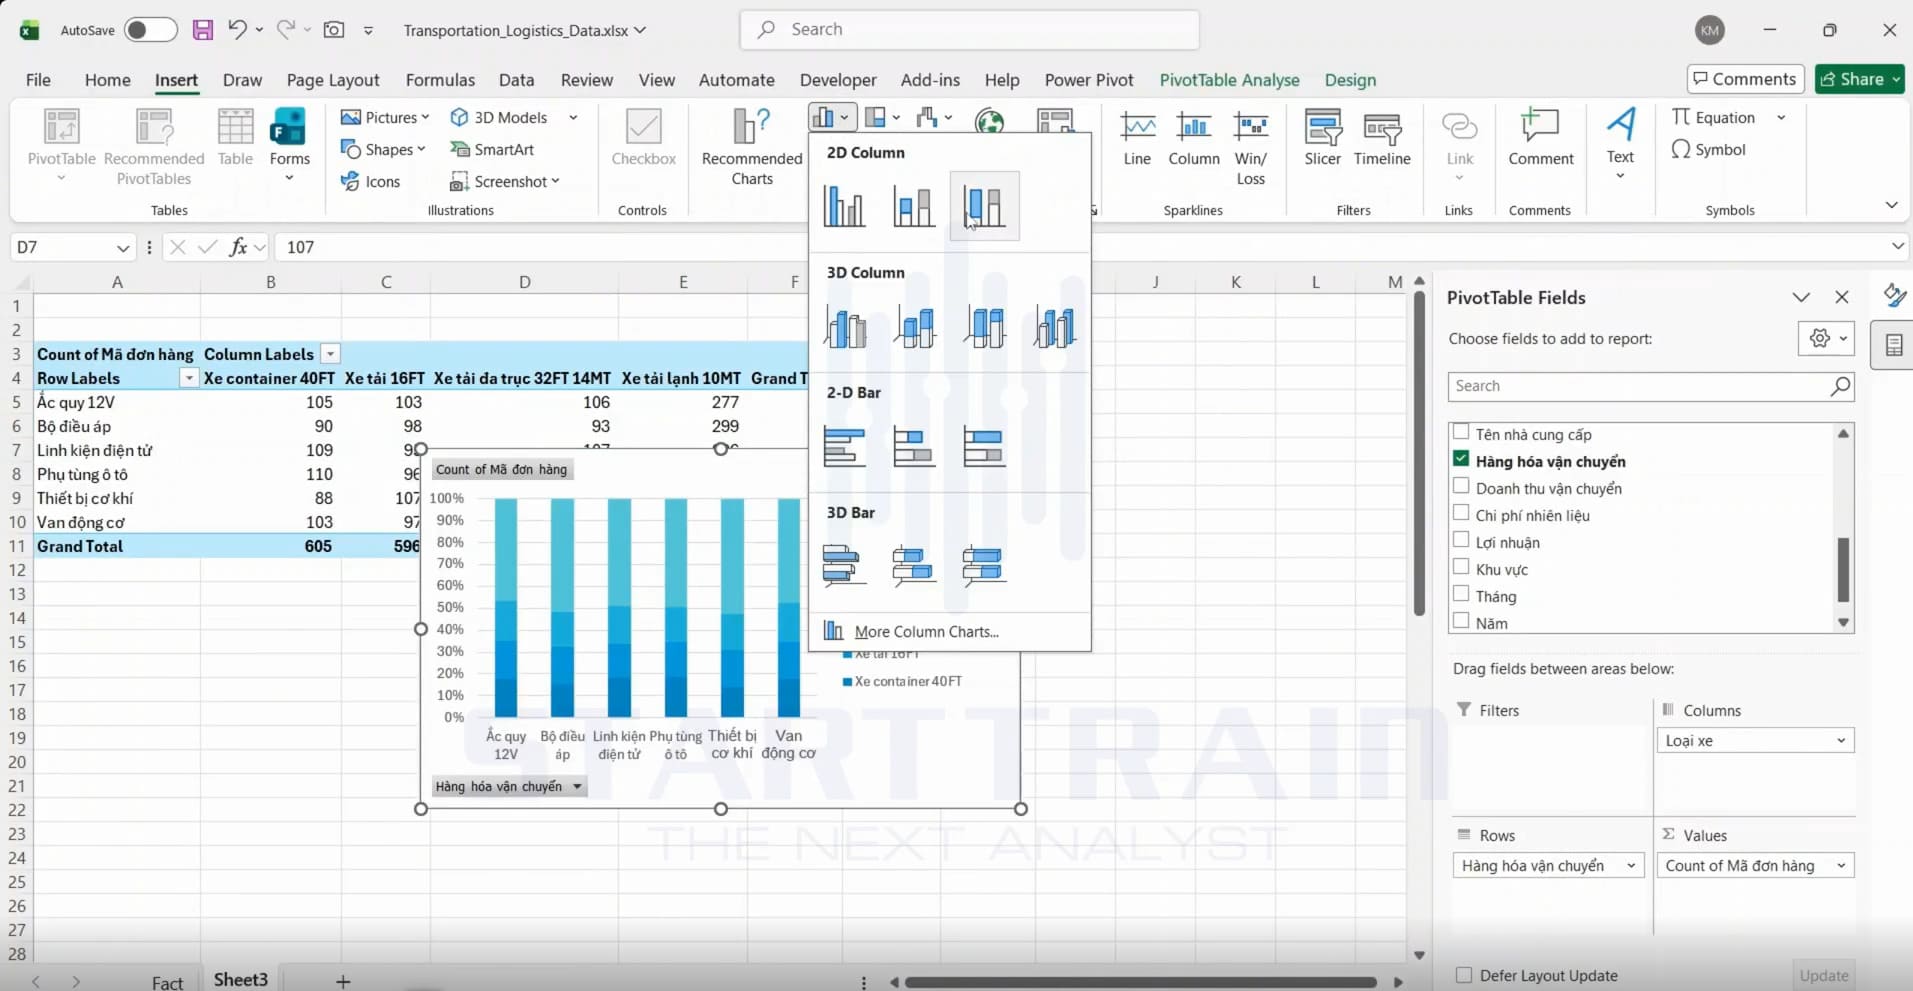Image resolution: width=1913 pixels, height=991 pixels.
Task: Undo the last action
Action: (x=237, y=30)
